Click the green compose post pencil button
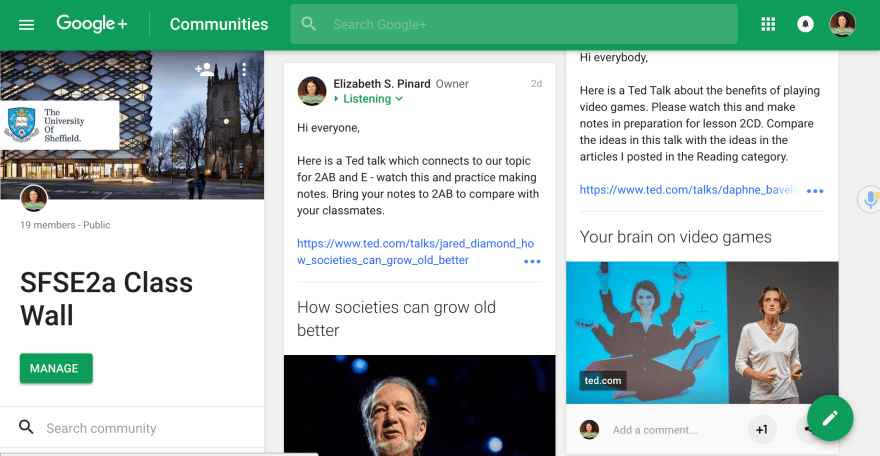 pos(829,418)
